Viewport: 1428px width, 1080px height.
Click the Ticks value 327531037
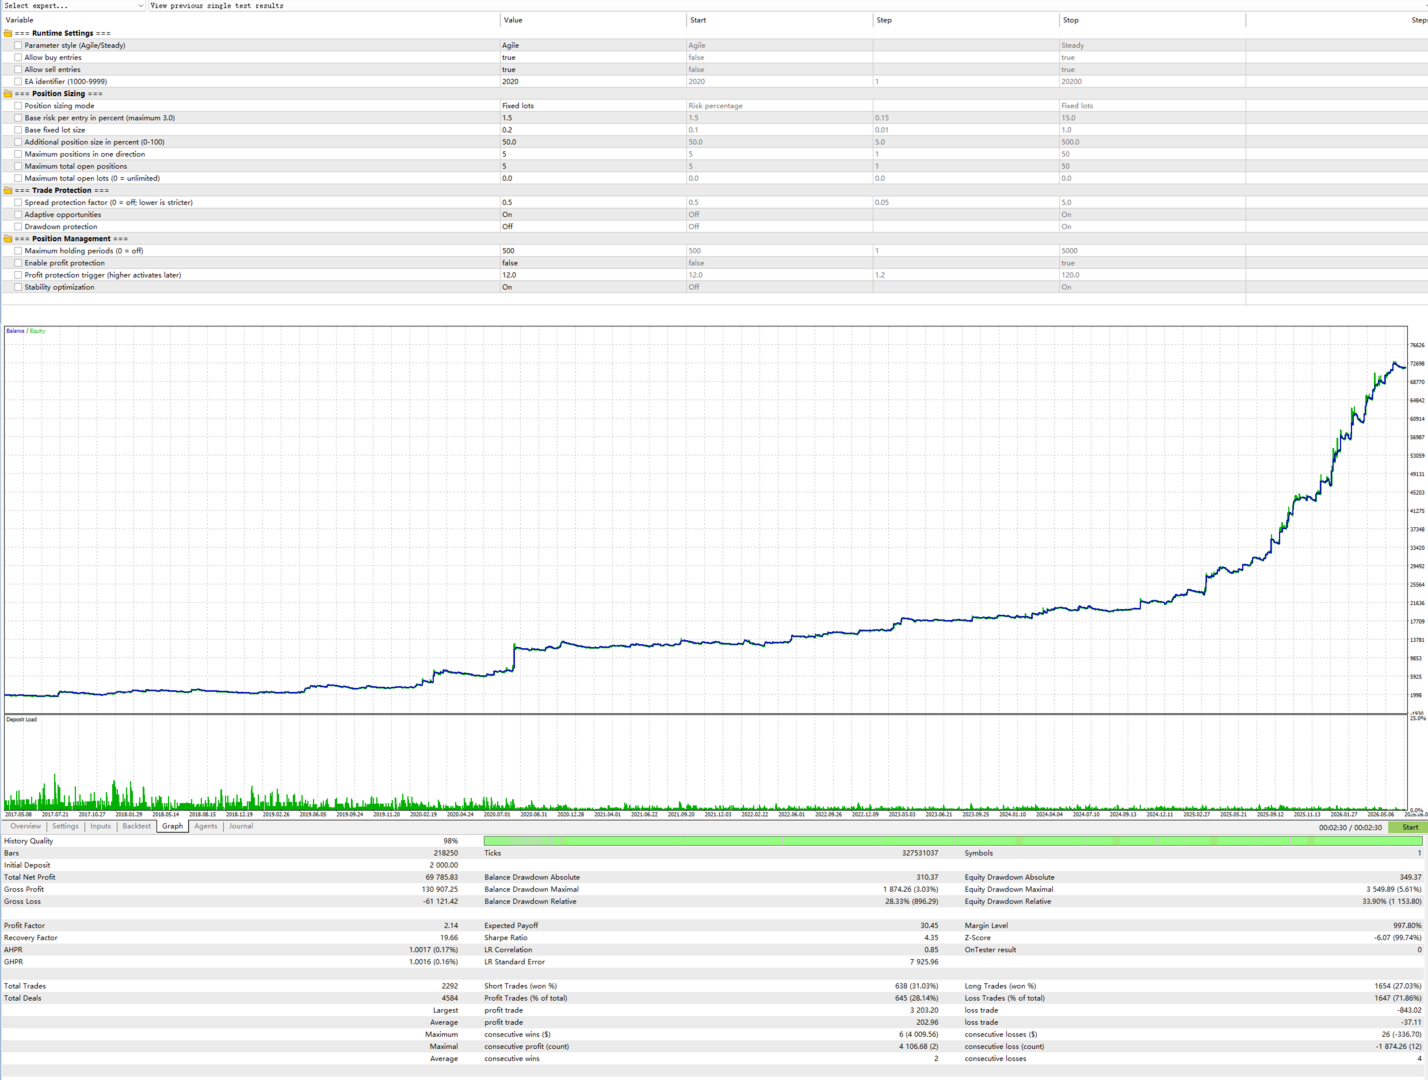(920, 853)
